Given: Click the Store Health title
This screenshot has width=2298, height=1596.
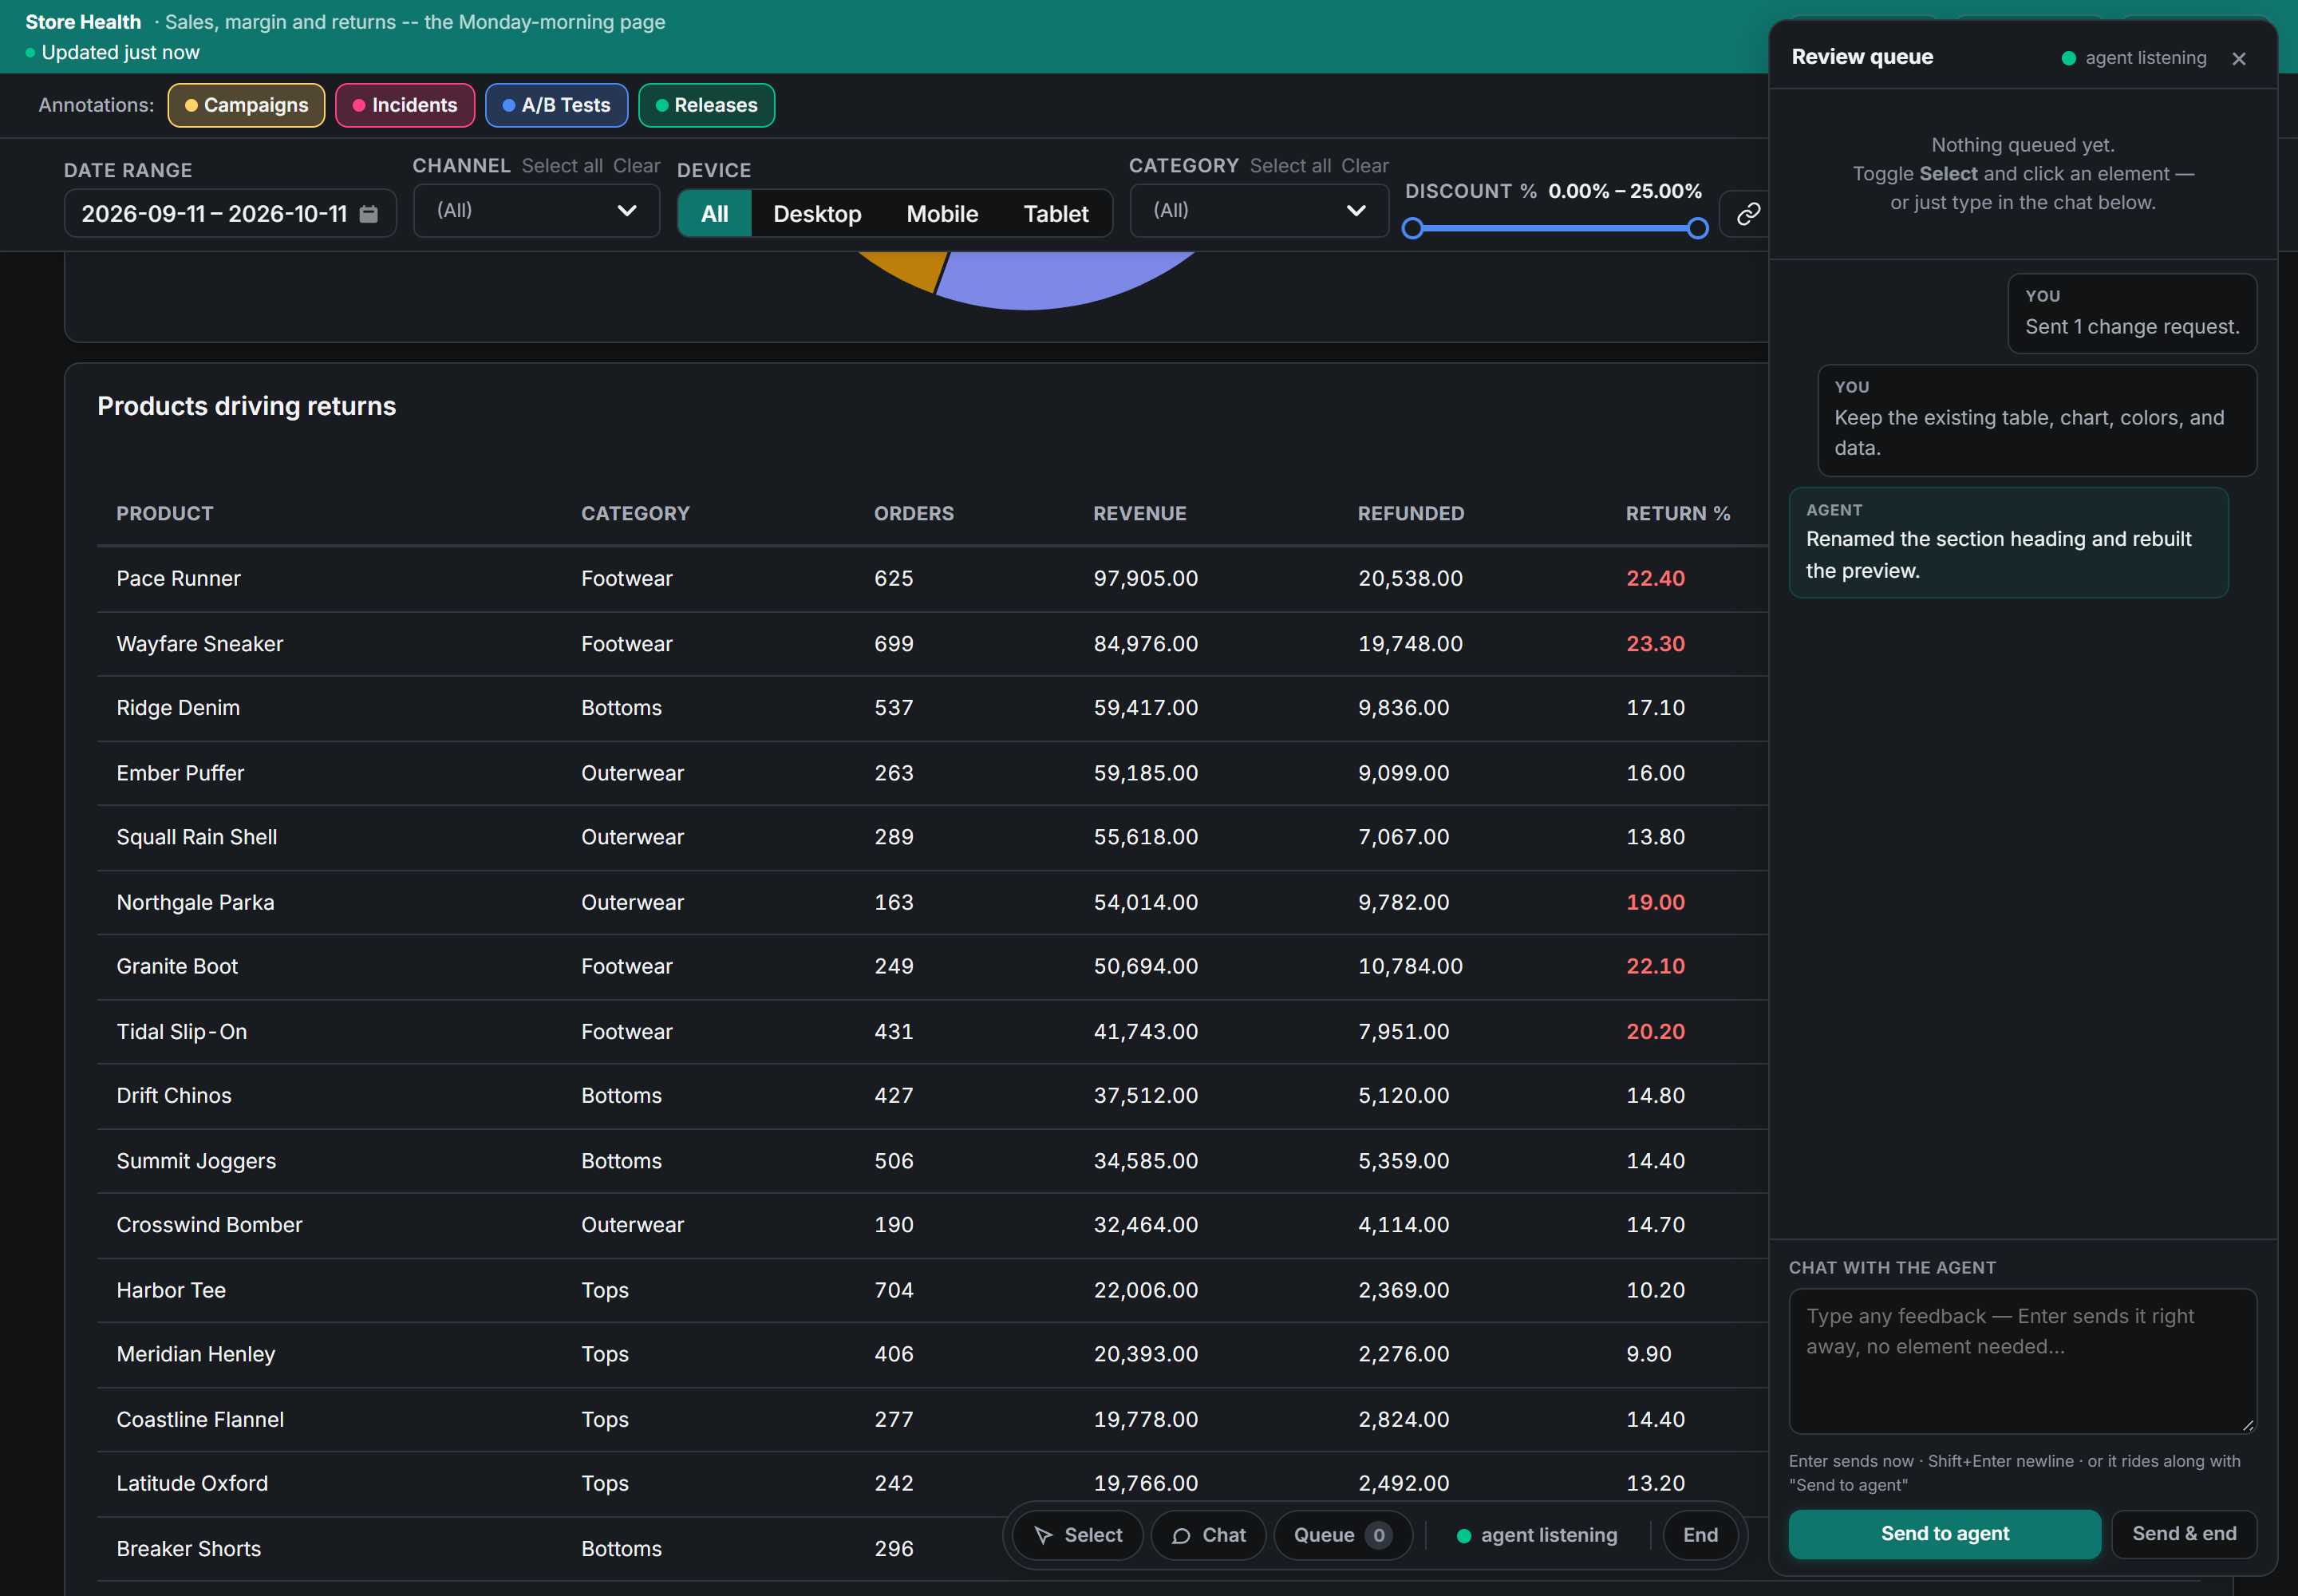Looking at the screenshot, I should [83, 22].
